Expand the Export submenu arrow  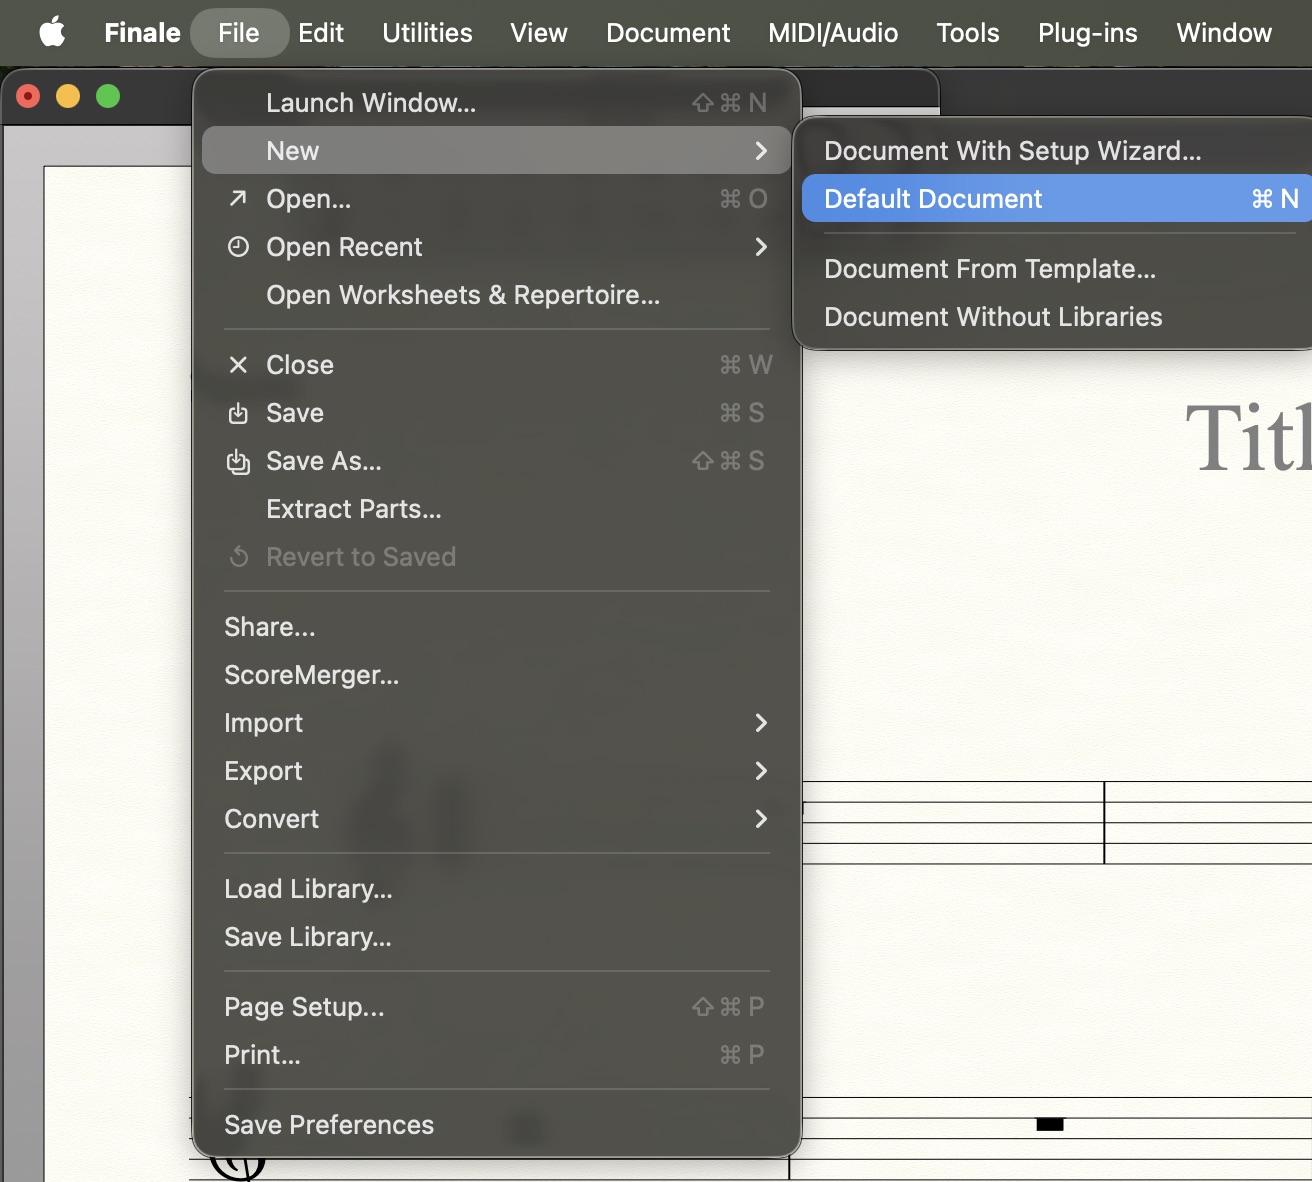(761, 771)
